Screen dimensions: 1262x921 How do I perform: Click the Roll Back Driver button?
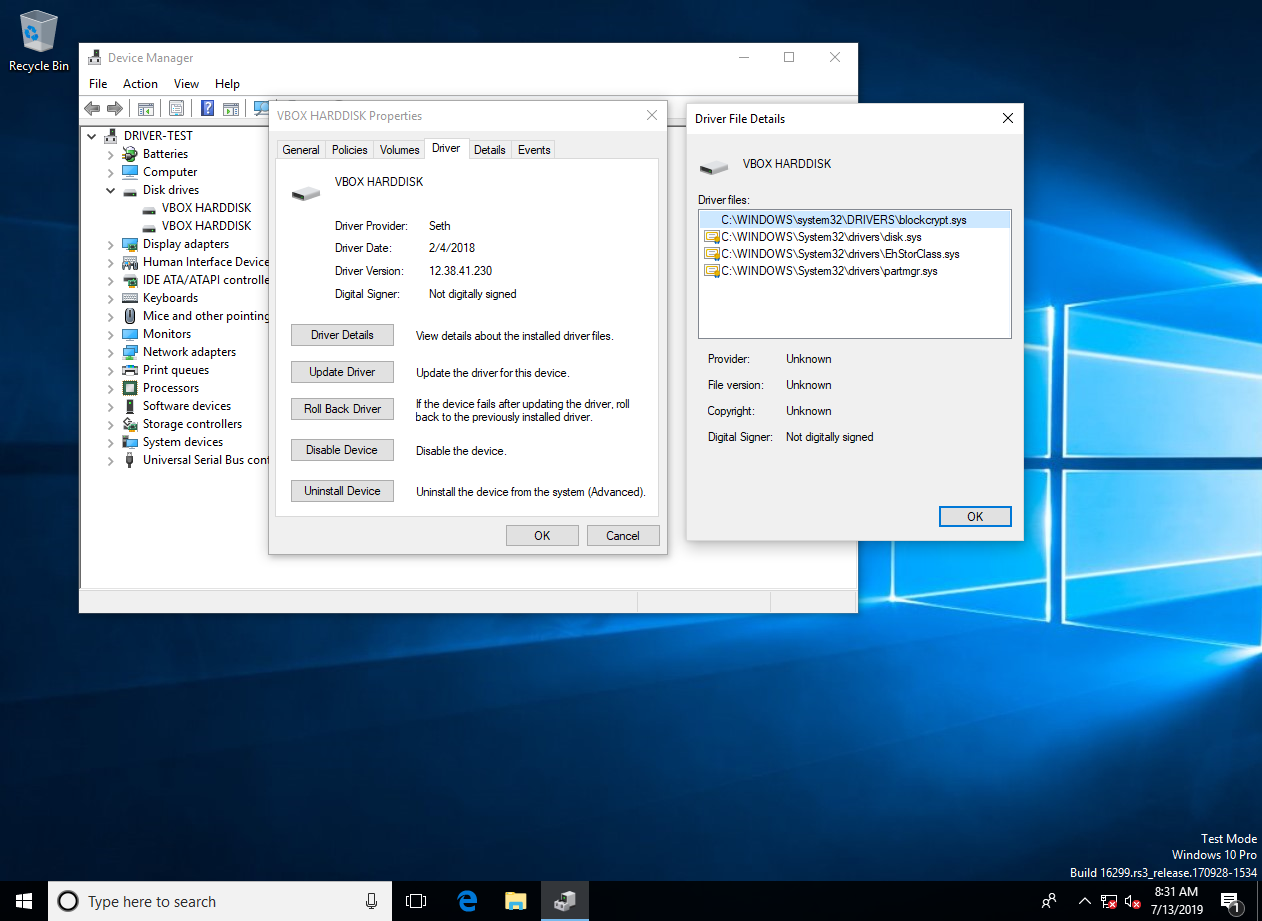coord(342,409)
